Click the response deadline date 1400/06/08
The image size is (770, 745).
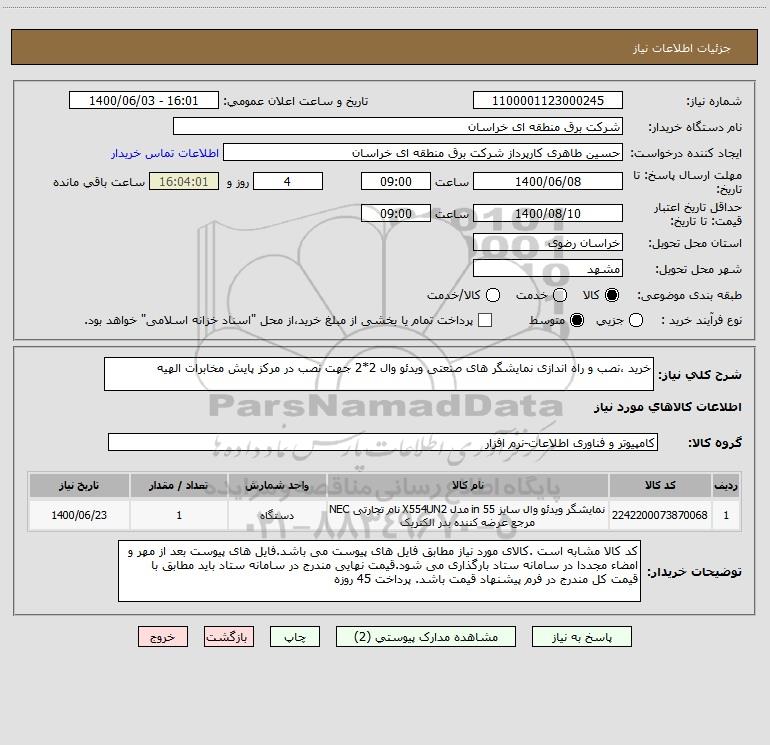click(x=548, y=181)
